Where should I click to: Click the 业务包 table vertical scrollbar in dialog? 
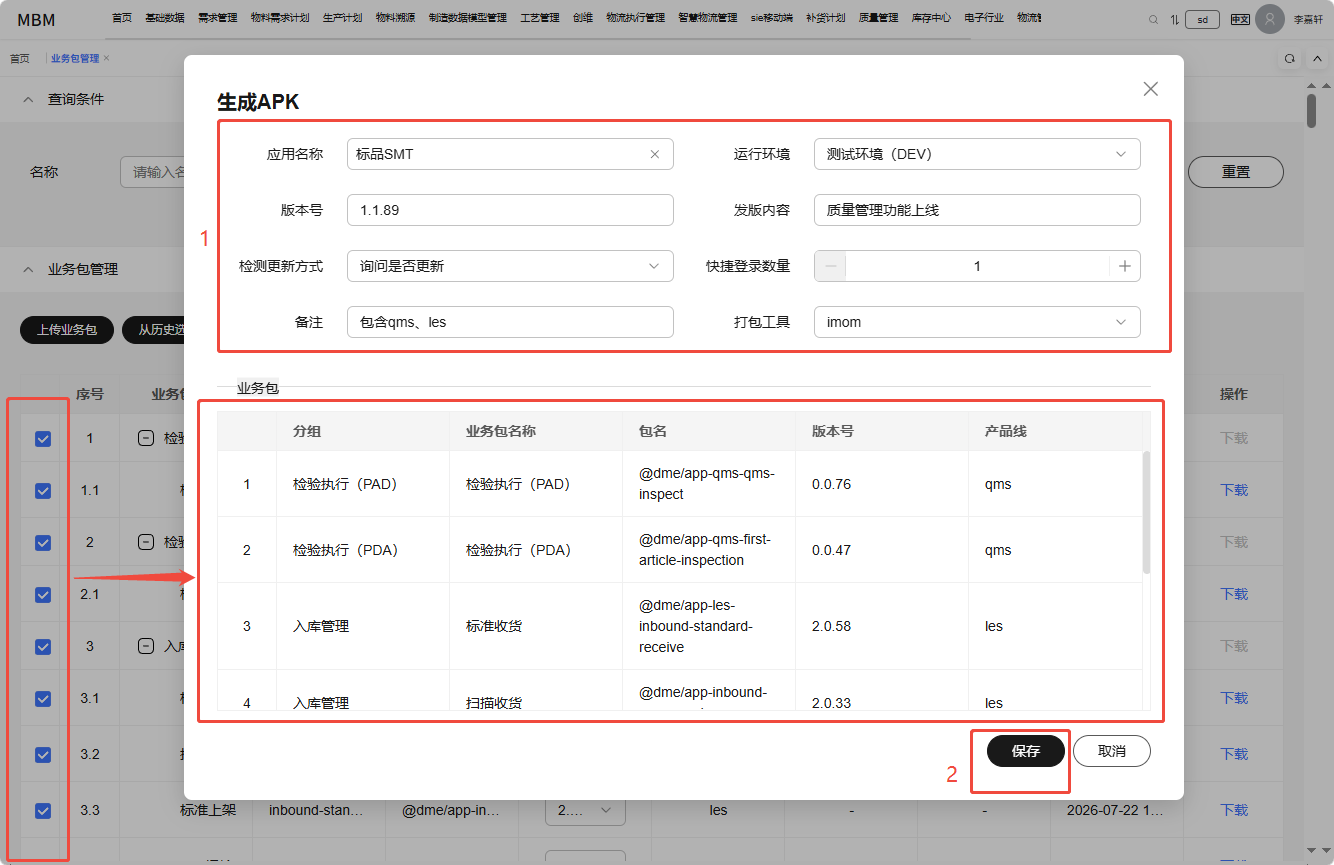tap(1146, 512)
